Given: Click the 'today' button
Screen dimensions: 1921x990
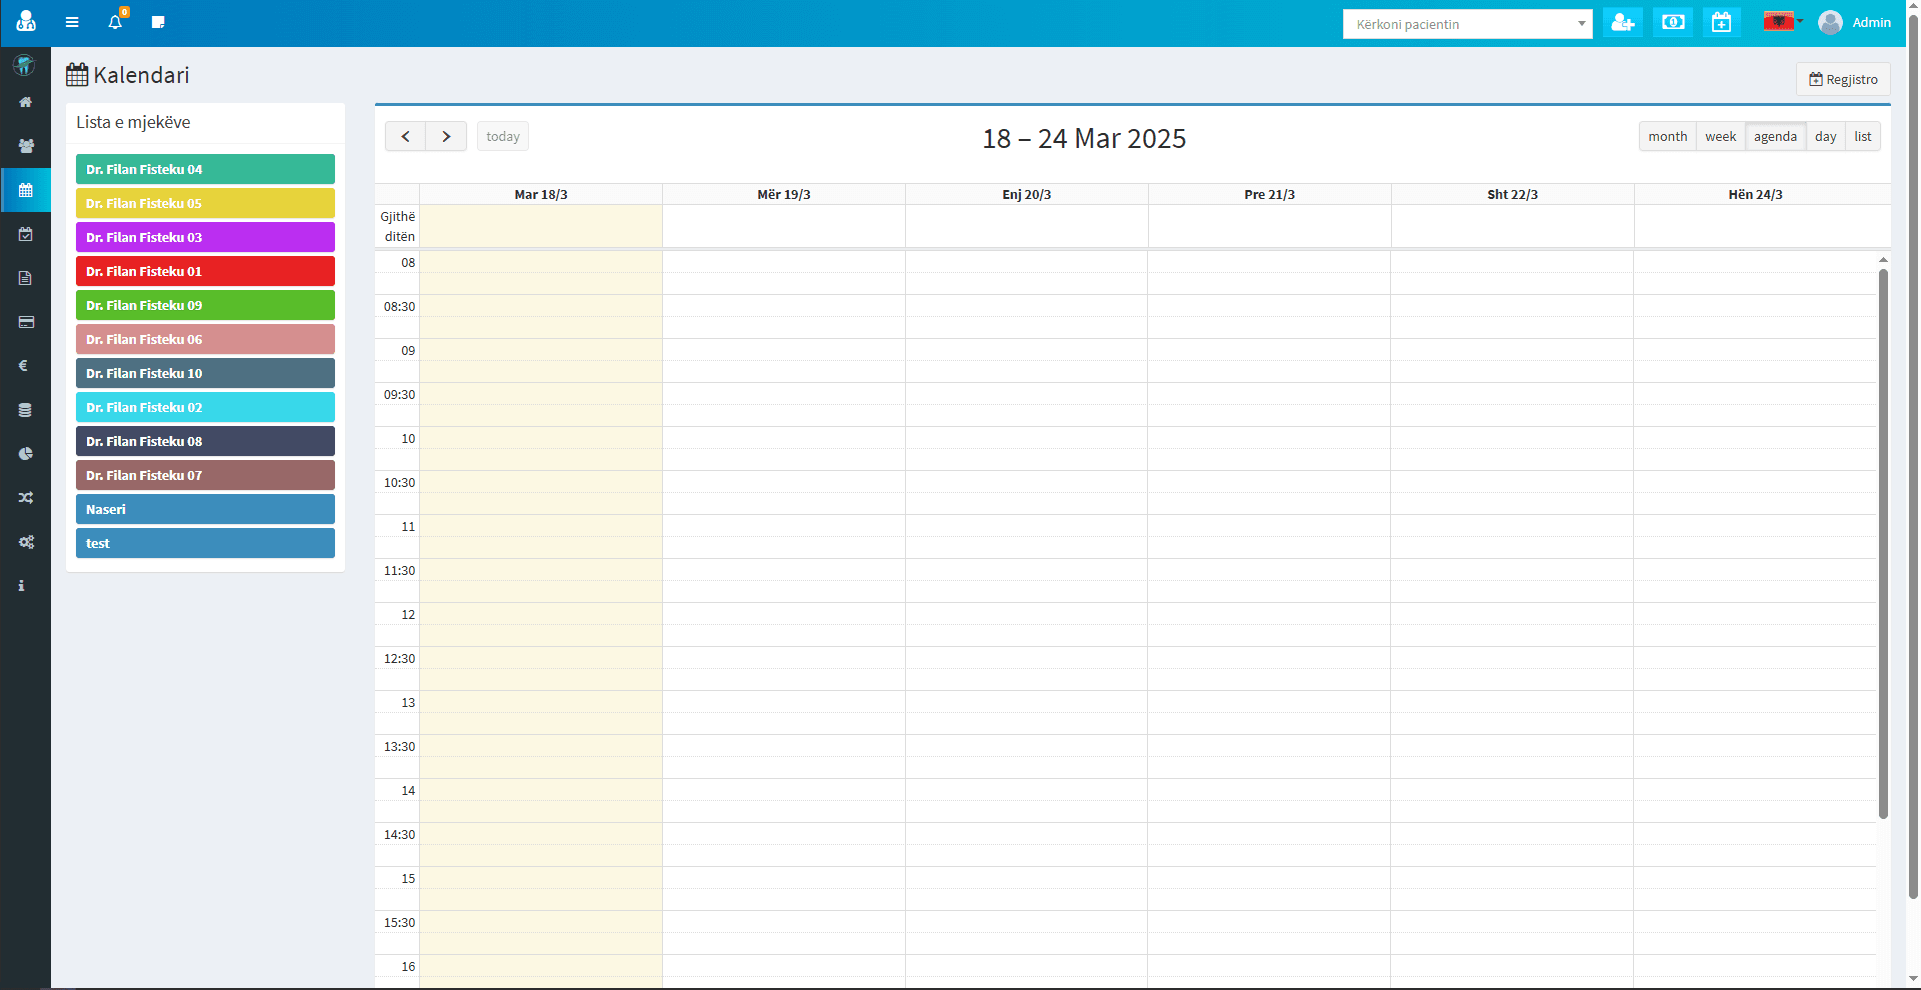Looking at the screenshot, I should [x=503, y=136].
